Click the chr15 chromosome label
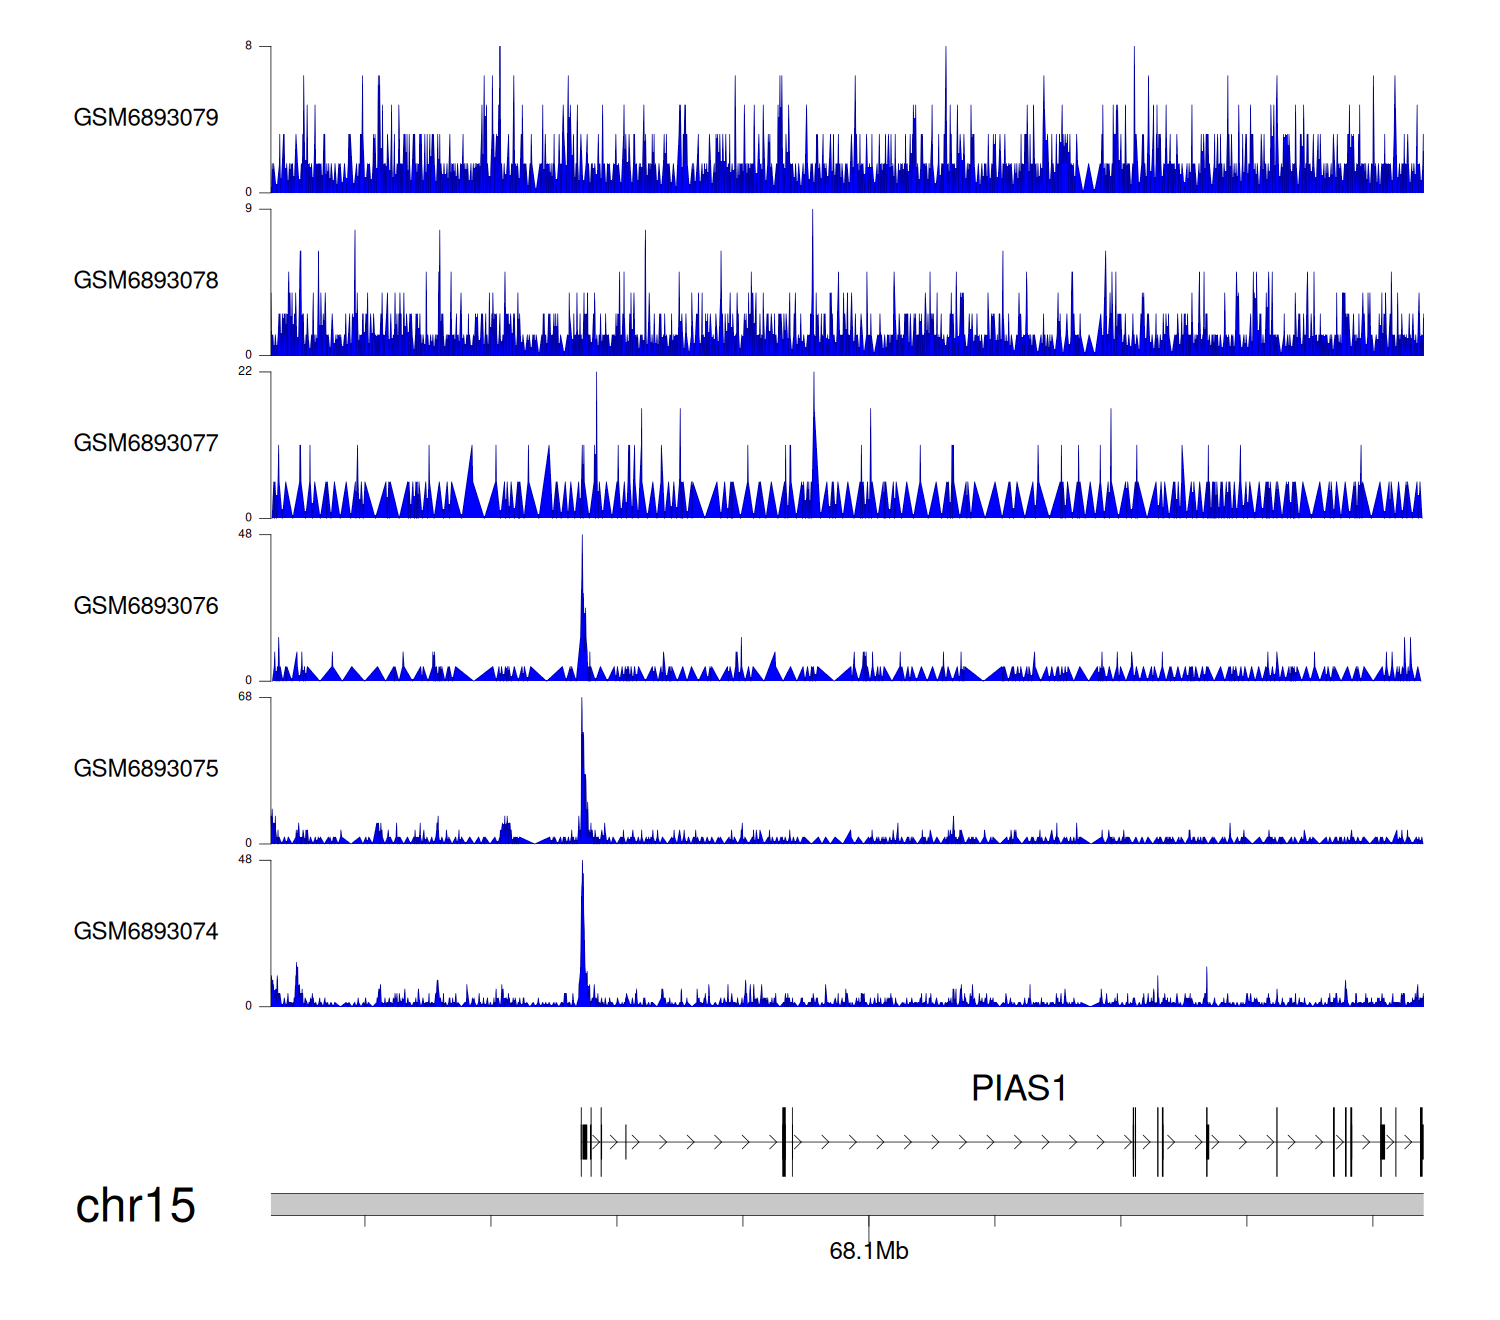This screenshot has height=1320, width=1500. (x=135, y=1205)
